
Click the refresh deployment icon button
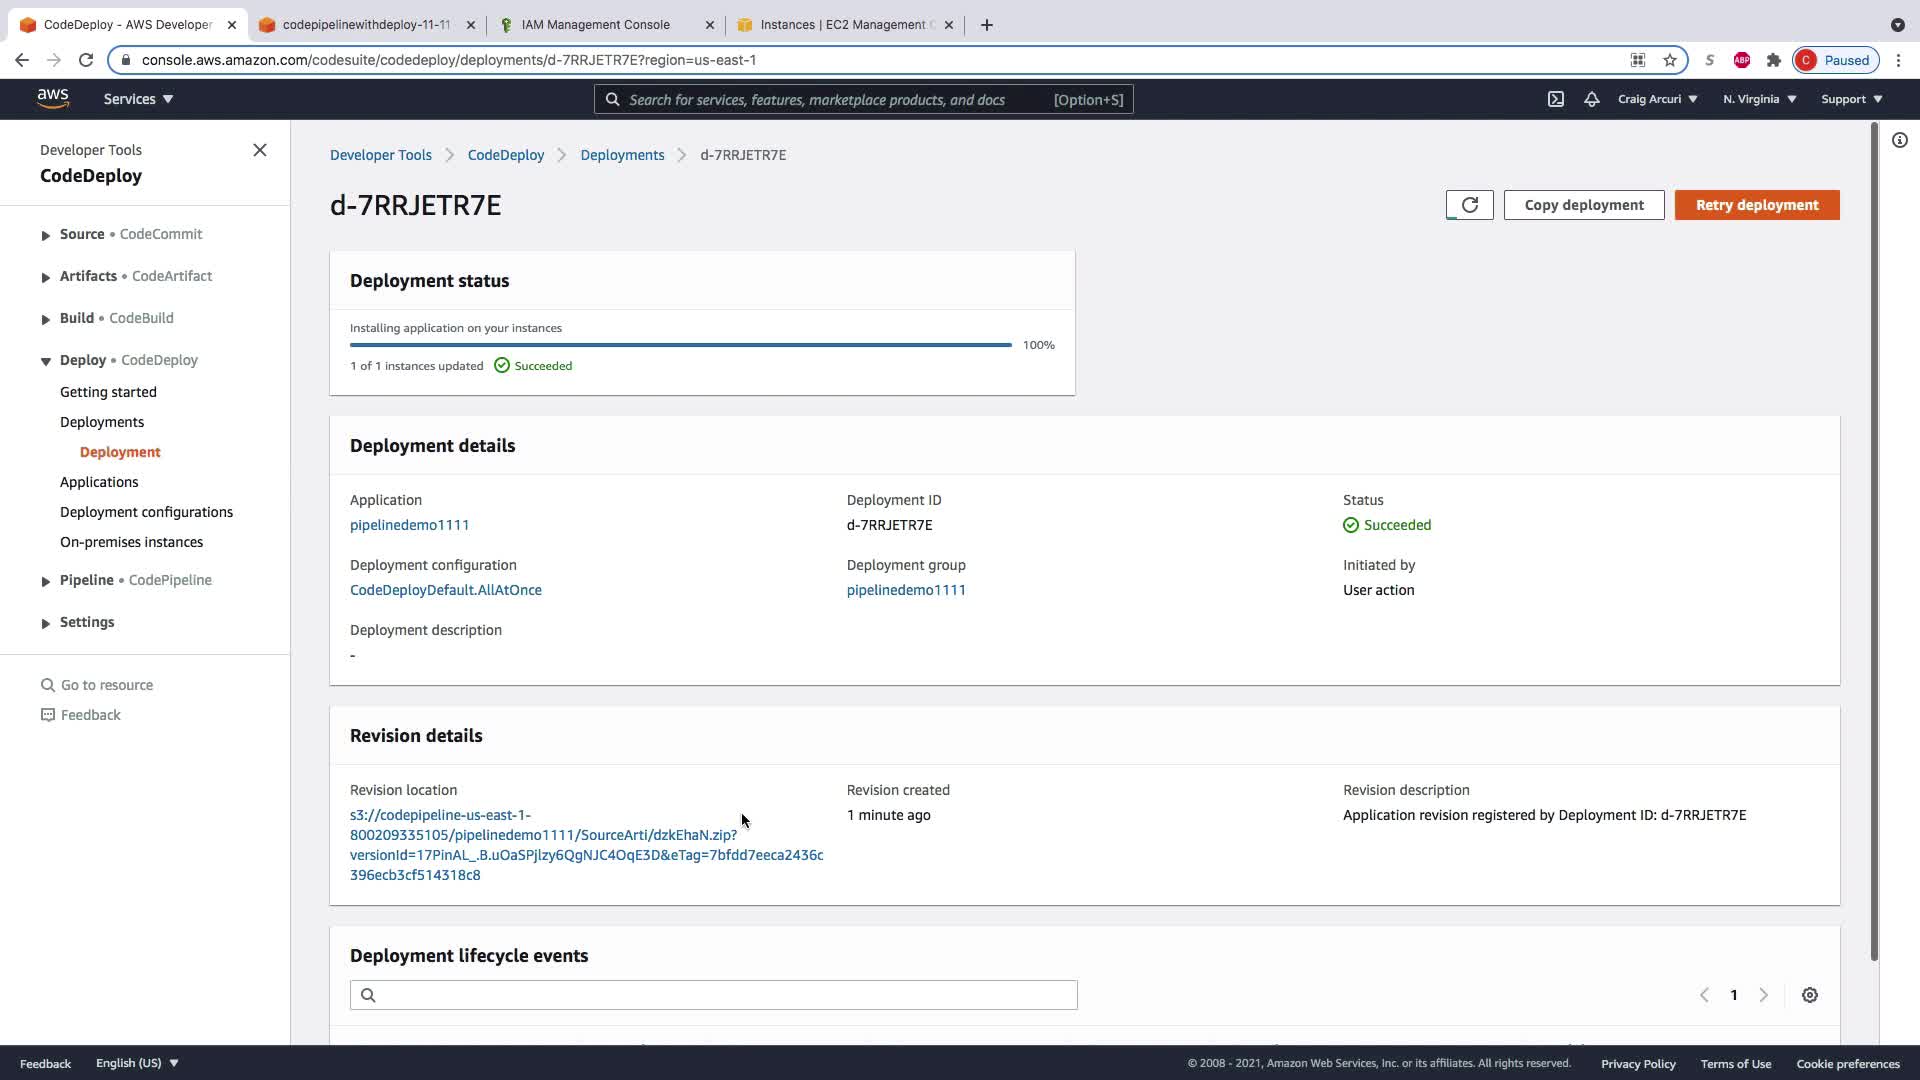click(1469, 205)
